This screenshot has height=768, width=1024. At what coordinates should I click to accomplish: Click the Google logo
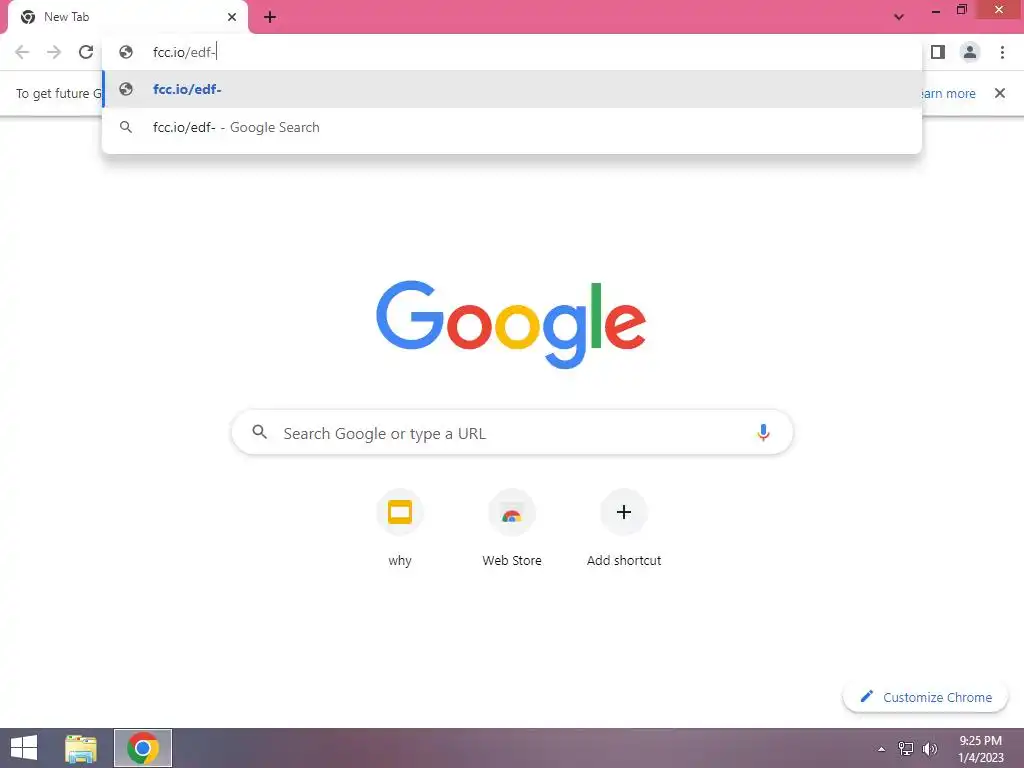click(511, 325)
